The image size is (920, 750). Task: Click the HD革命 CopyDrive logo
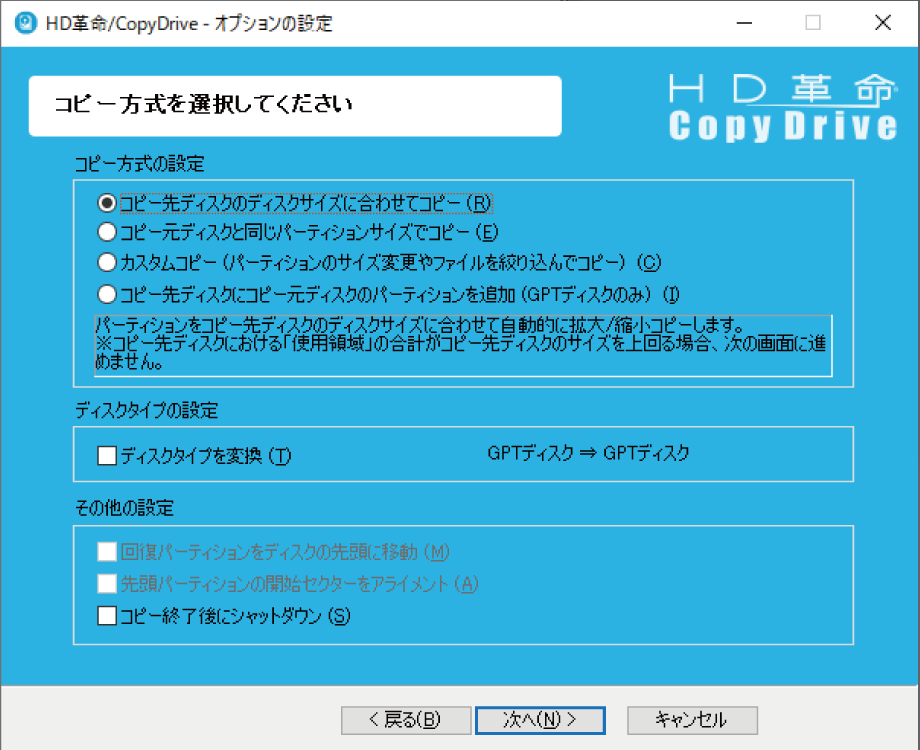[x=783, y=108]
